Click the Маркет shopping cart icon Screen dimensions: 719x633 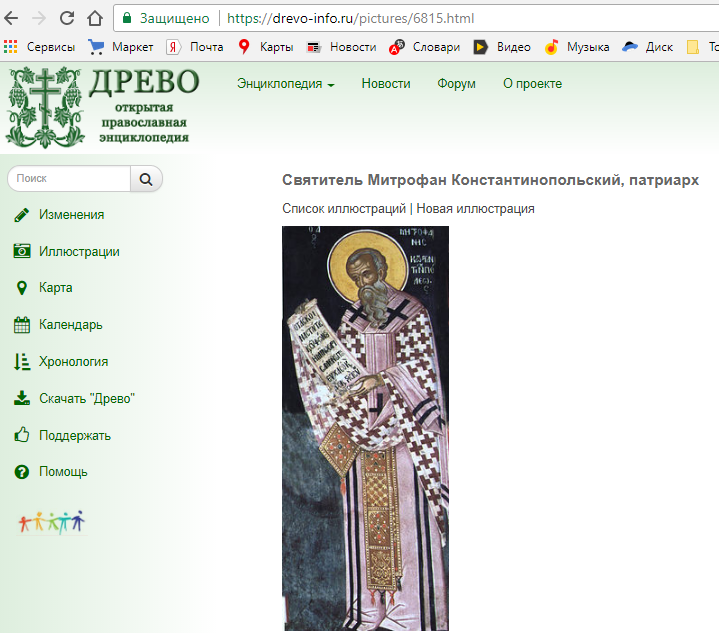[x=96, y=47]
